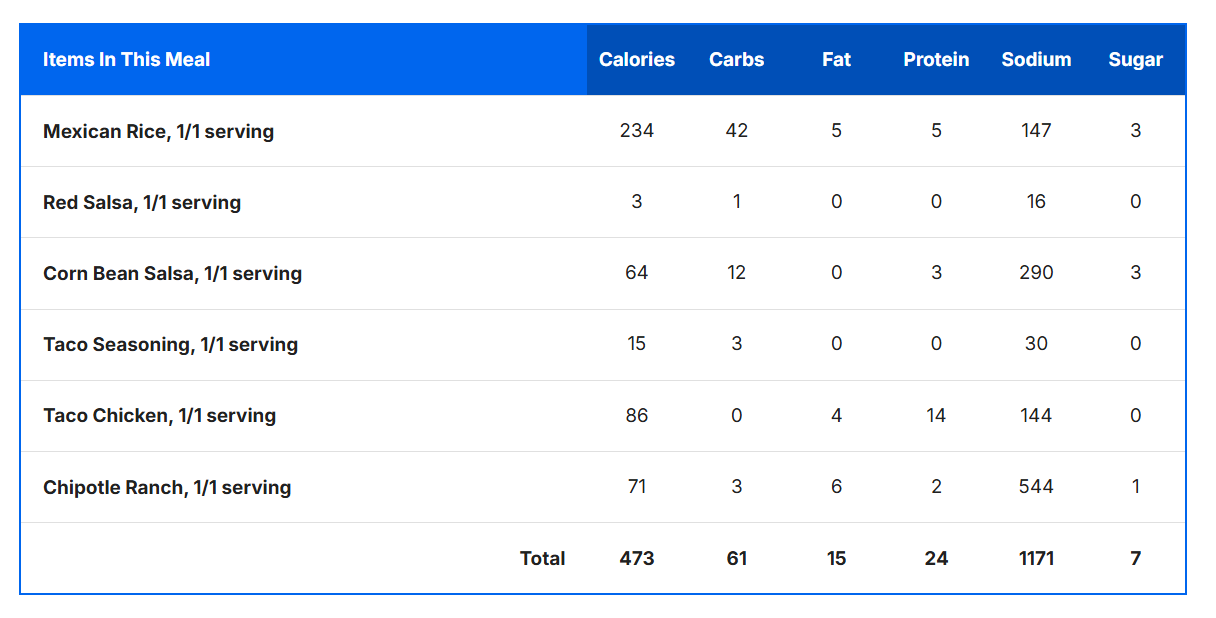Click the "Items In This Meal" header
Viewport: 1216px width, 618px height.
click(127, 60)
